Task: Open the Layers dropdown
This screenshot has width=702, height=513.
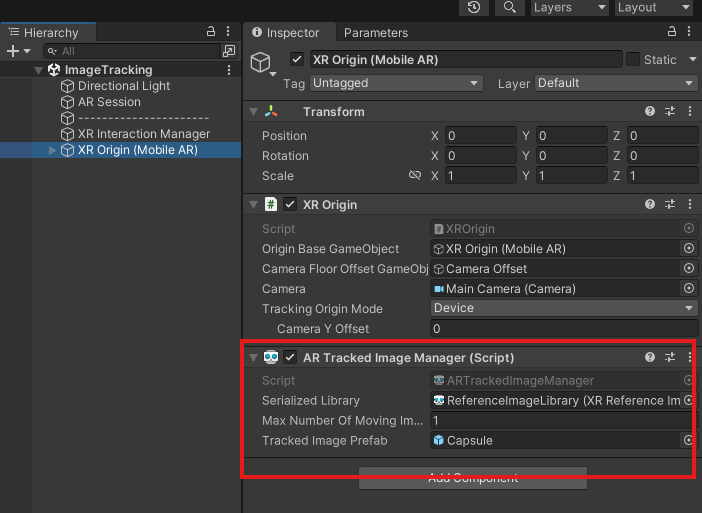Action: click(x=569, y=7)
